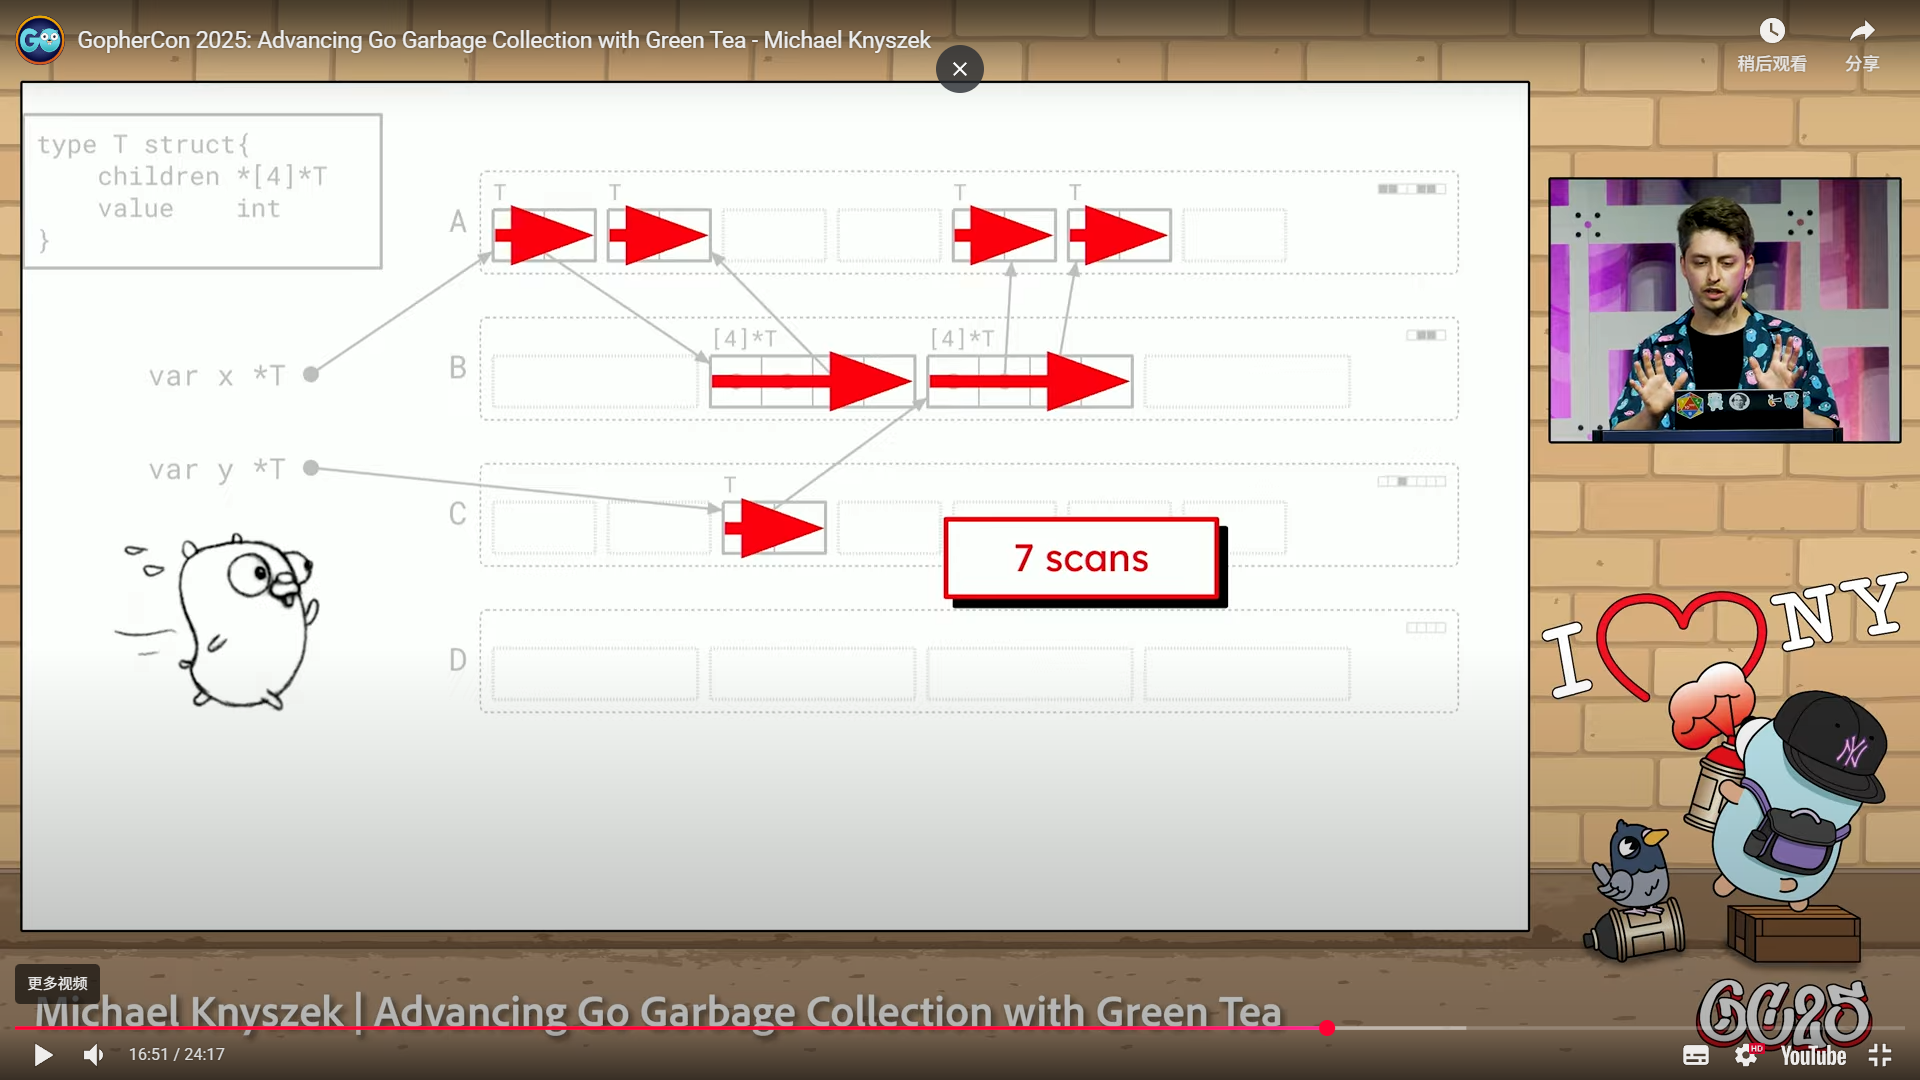This screenshot has height=1080, width=1920.
Task: Click the Share arrow icon
Action: coord(1861,31)
